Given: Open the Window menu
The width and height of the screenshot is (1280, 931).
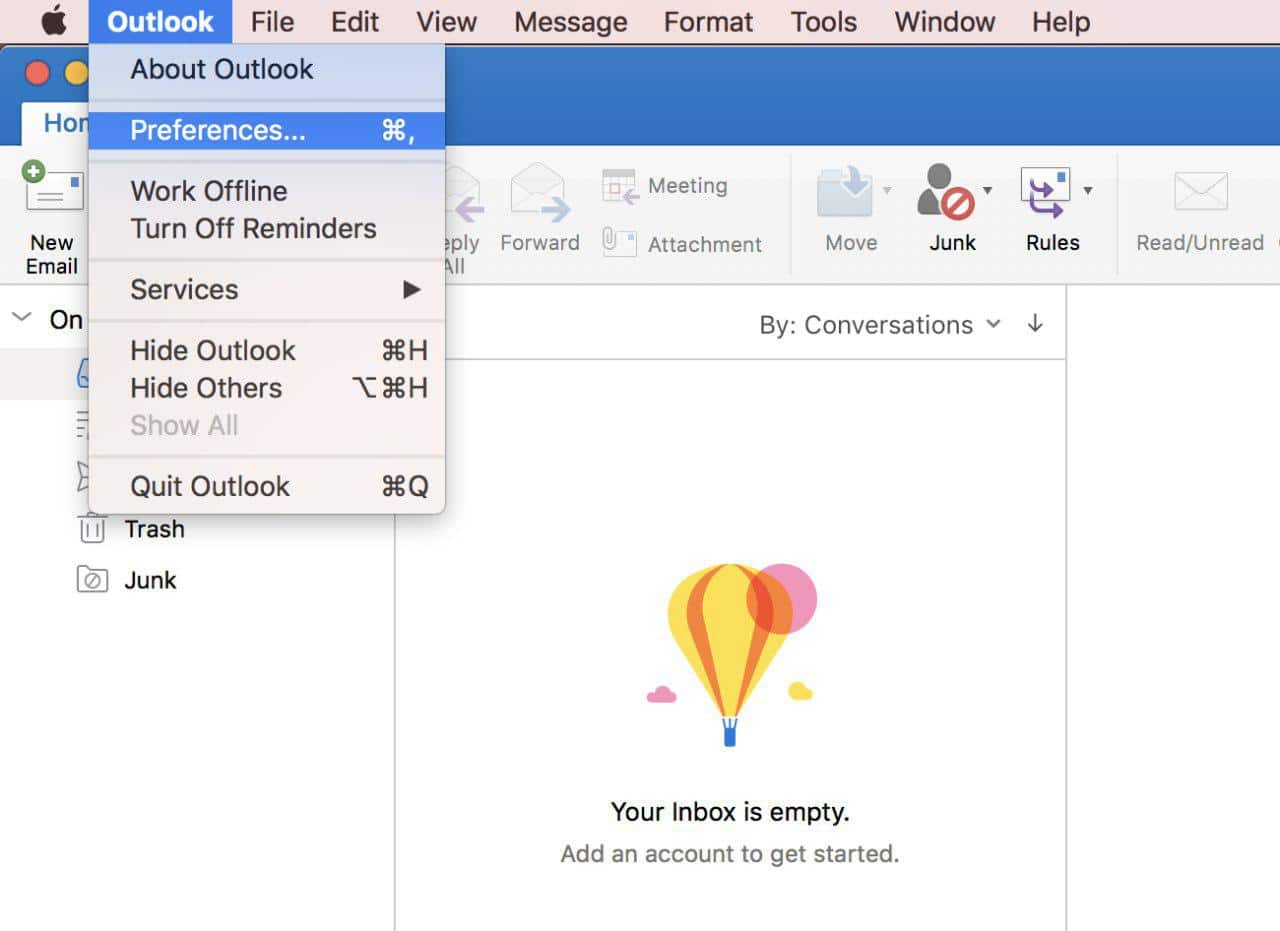Looking at the screenshot, I should pos(945,21).
